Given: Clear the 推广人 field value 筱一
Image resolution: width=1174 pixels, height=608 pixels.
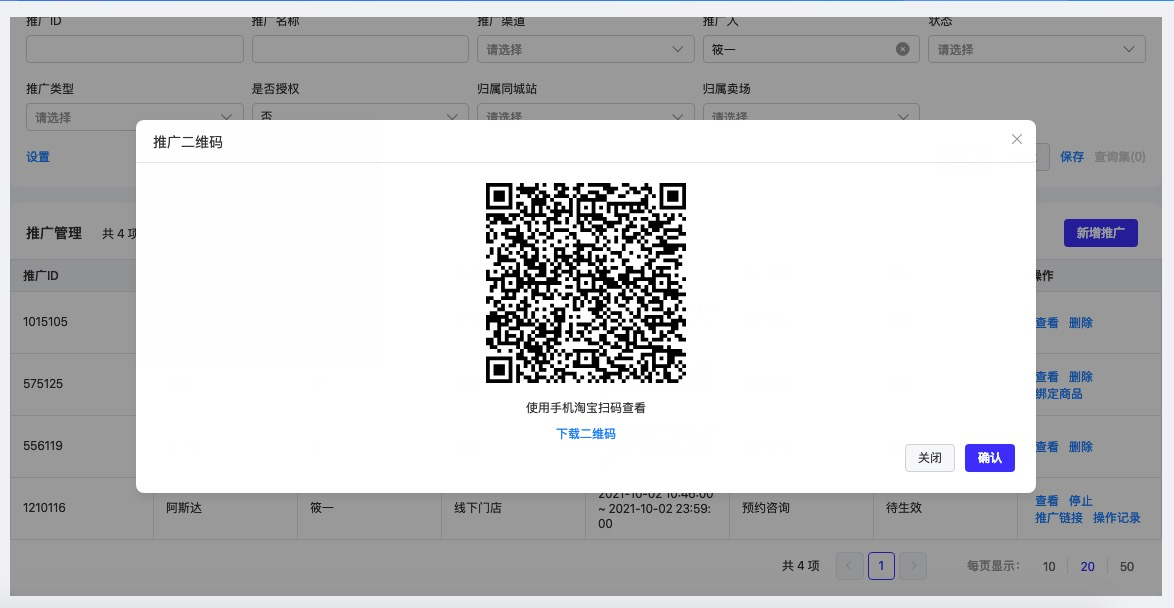Looking at the screenshot, I should [902, 49].
